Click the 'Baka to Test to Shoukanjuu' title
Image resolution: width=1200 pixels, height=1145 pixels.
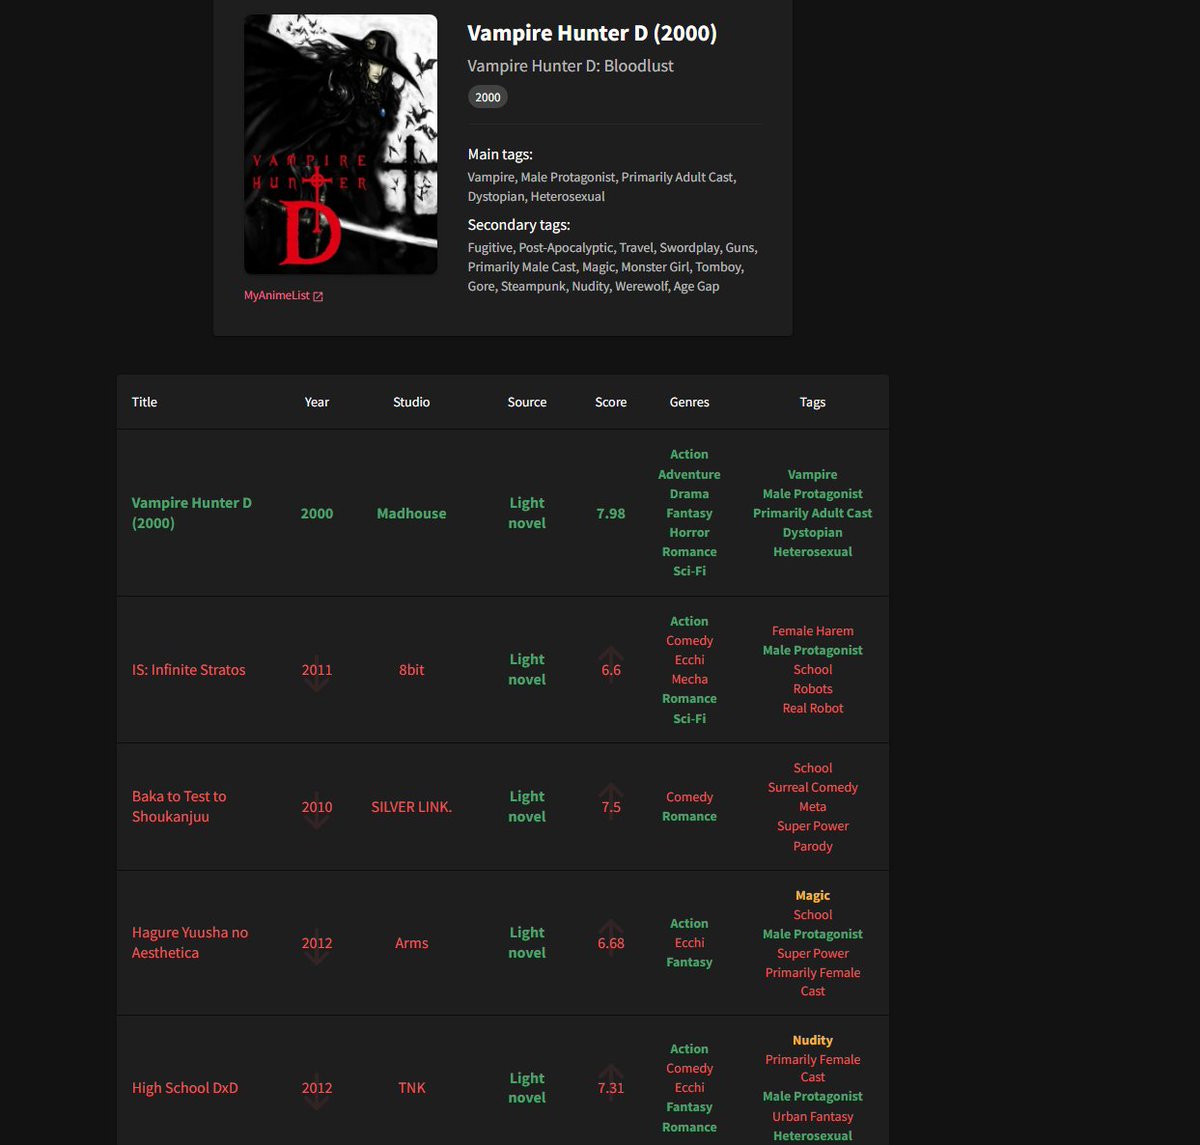pos(179,806)
